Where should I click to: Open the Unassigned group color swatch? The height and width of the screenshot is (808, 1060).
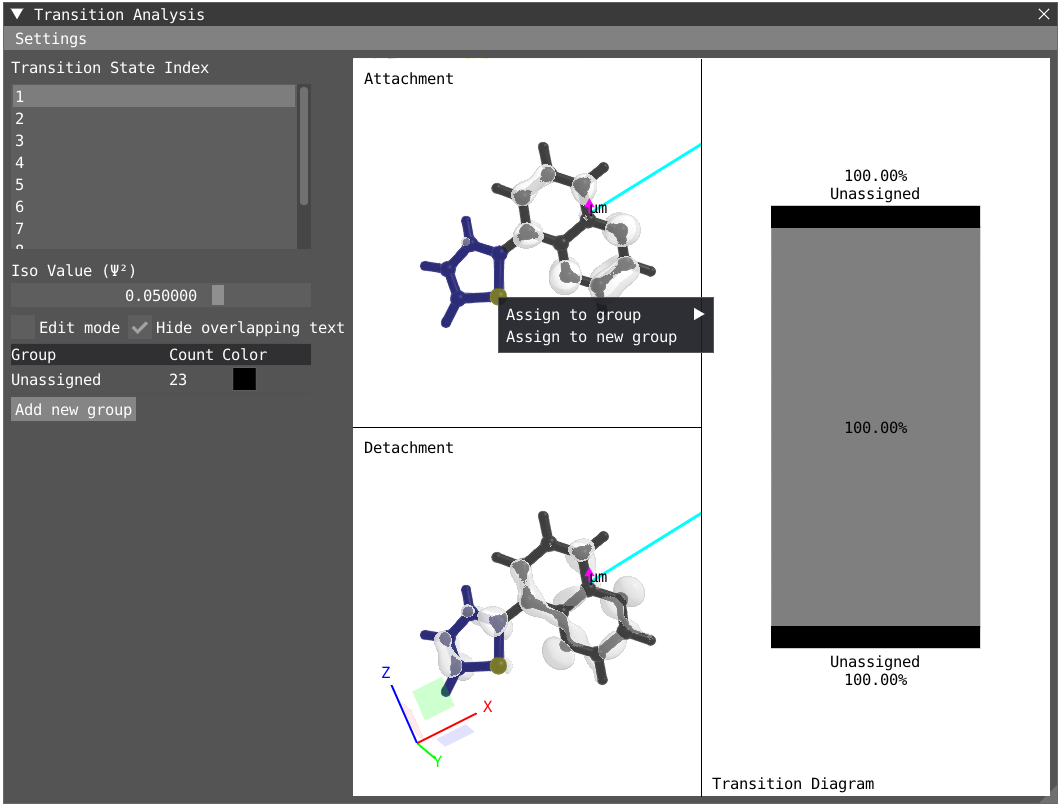[244, 380]
